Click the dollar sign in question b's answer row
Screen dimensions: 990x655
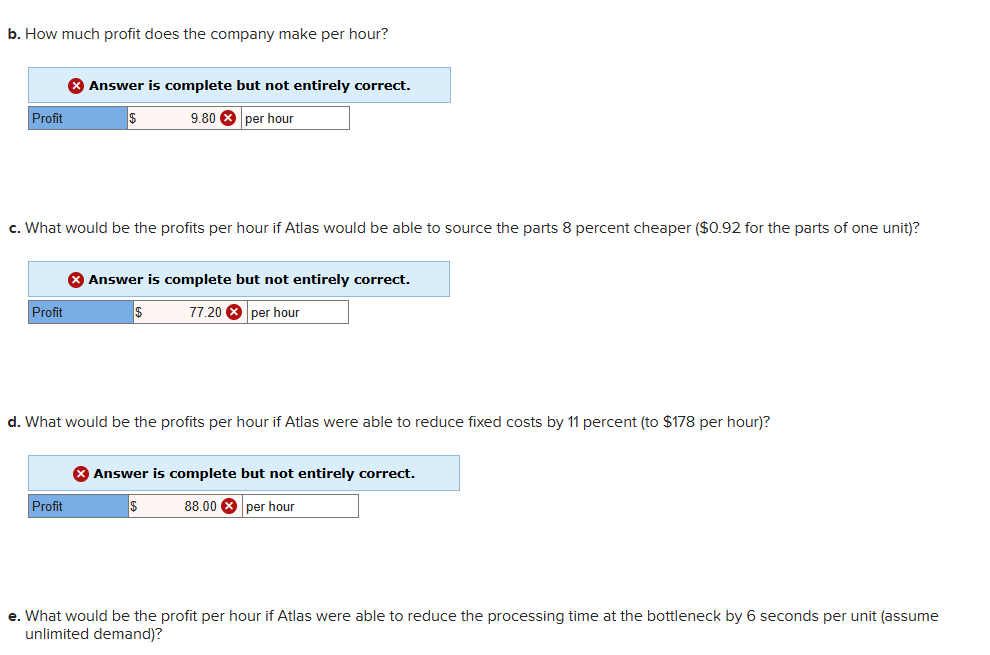coord(133,117)
